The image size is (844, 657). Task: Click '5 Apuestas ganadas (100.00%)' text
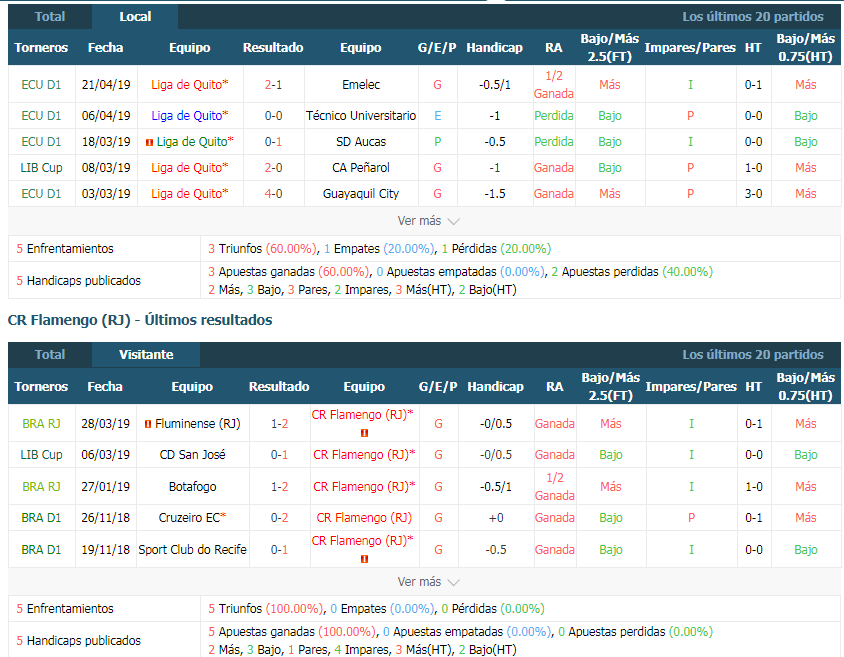click(x=291, y=632)
